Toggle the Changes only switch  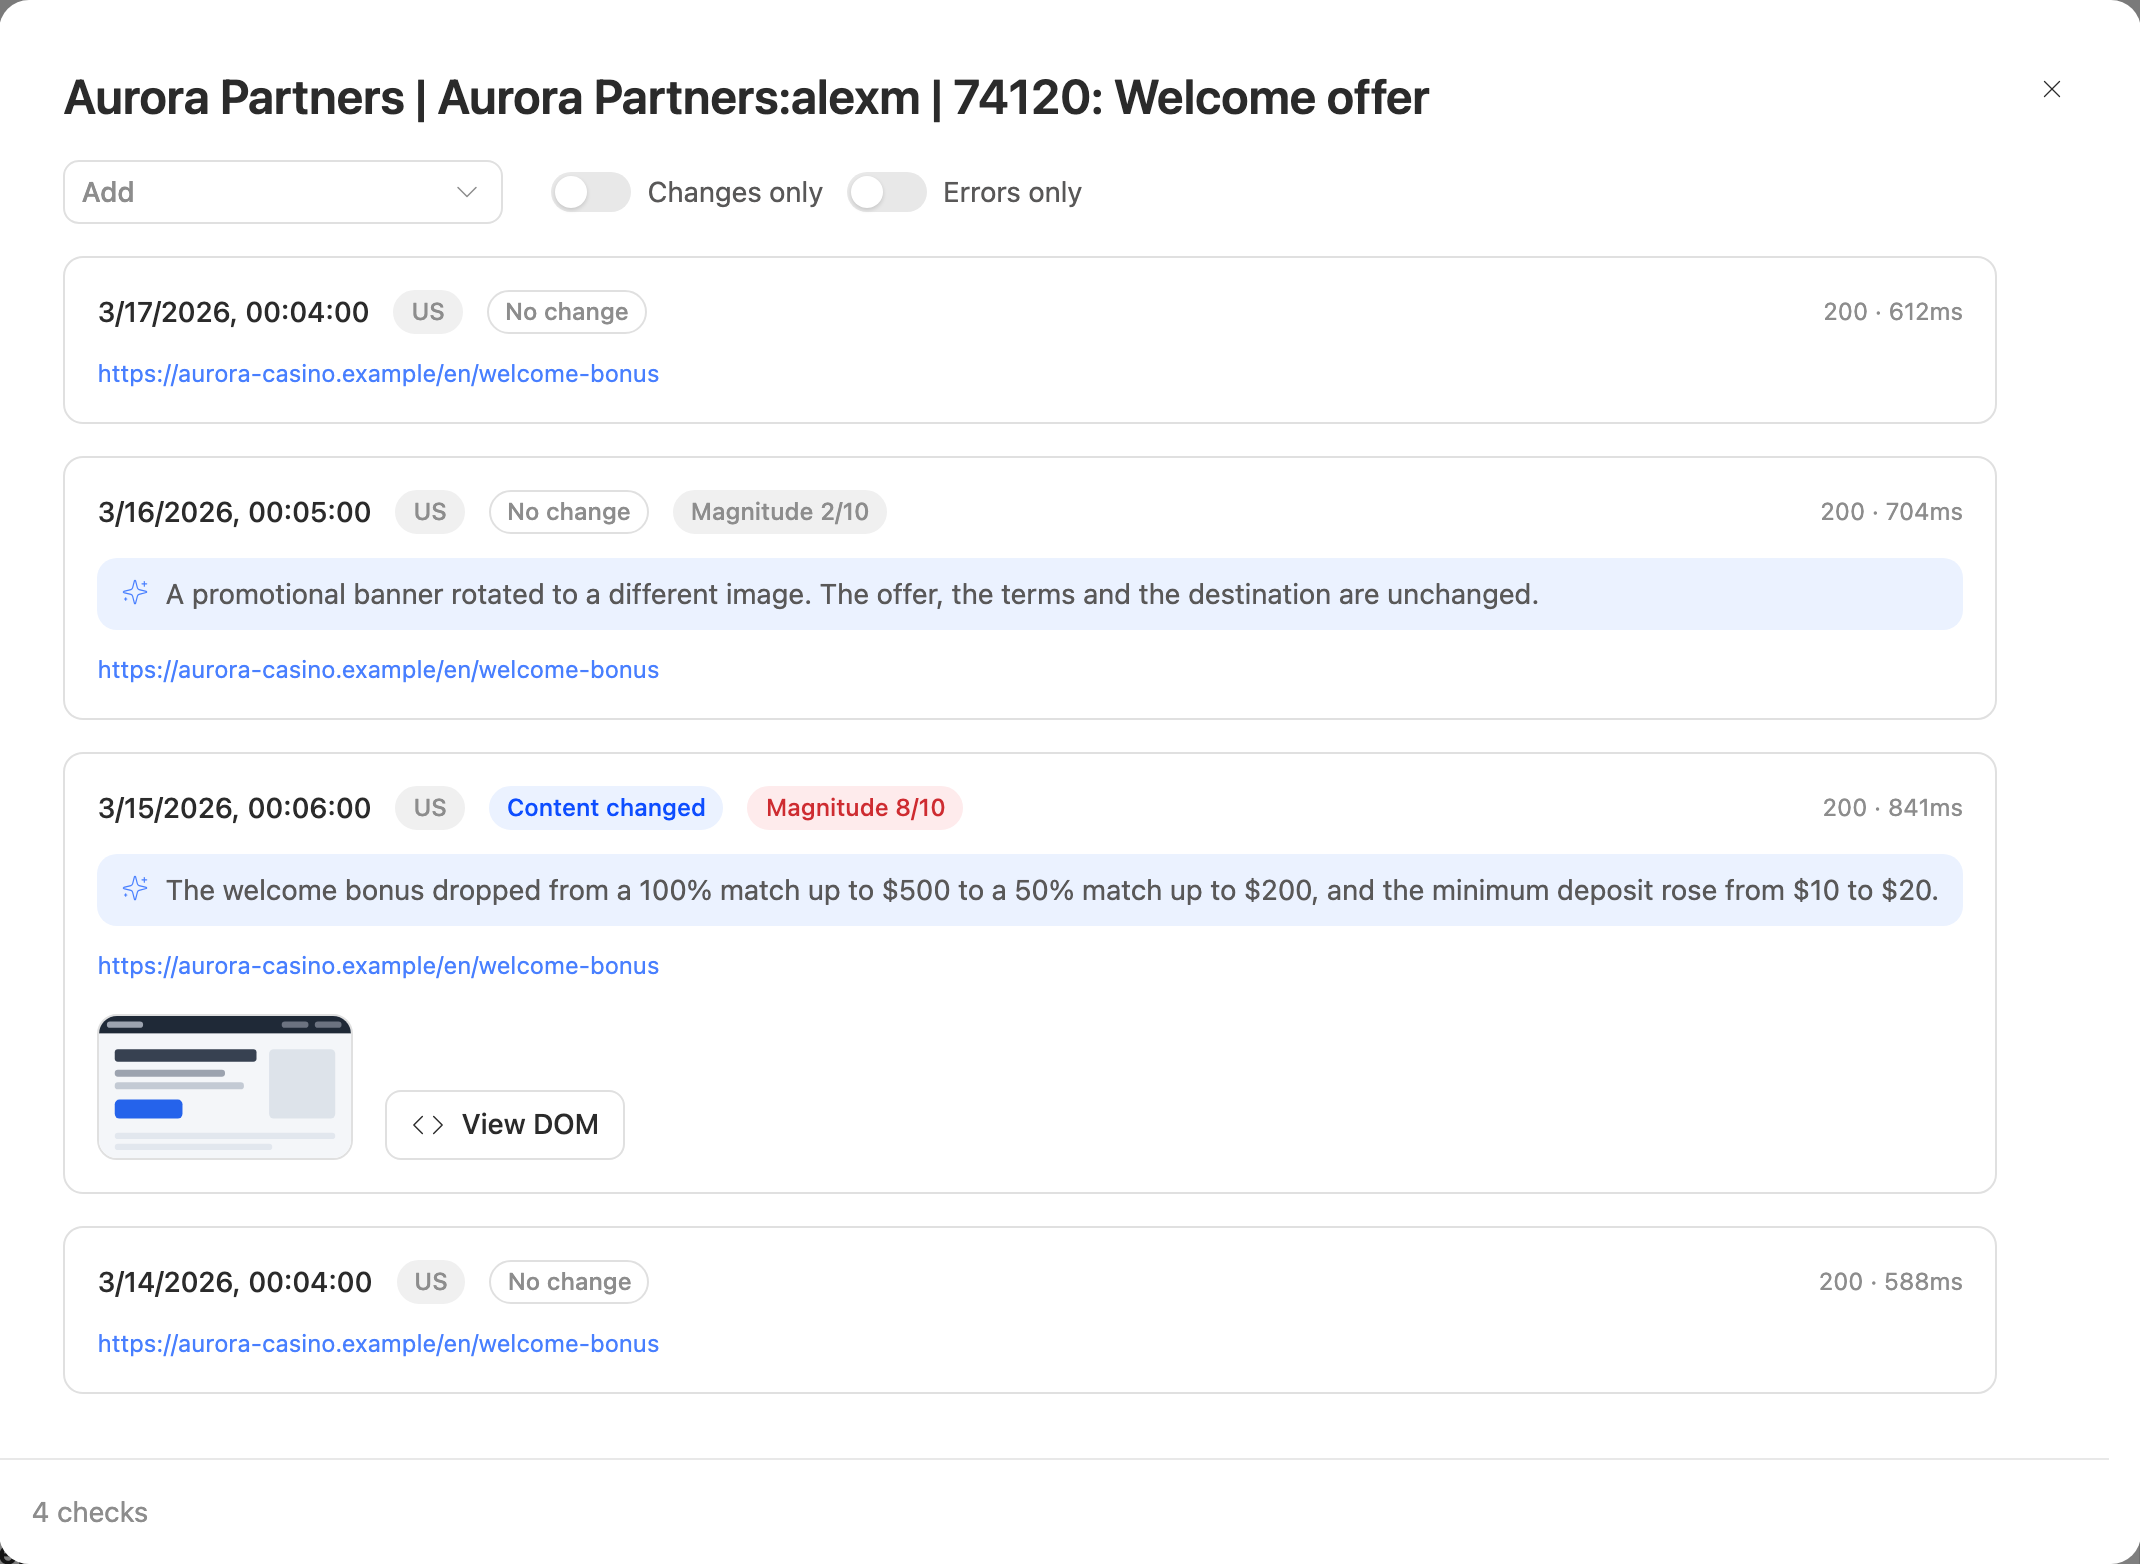pos(591,192)
